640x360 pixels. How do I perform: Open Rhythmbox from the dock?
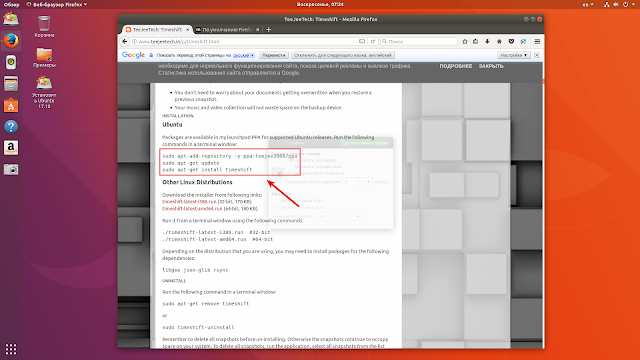(x=11, y=62)
